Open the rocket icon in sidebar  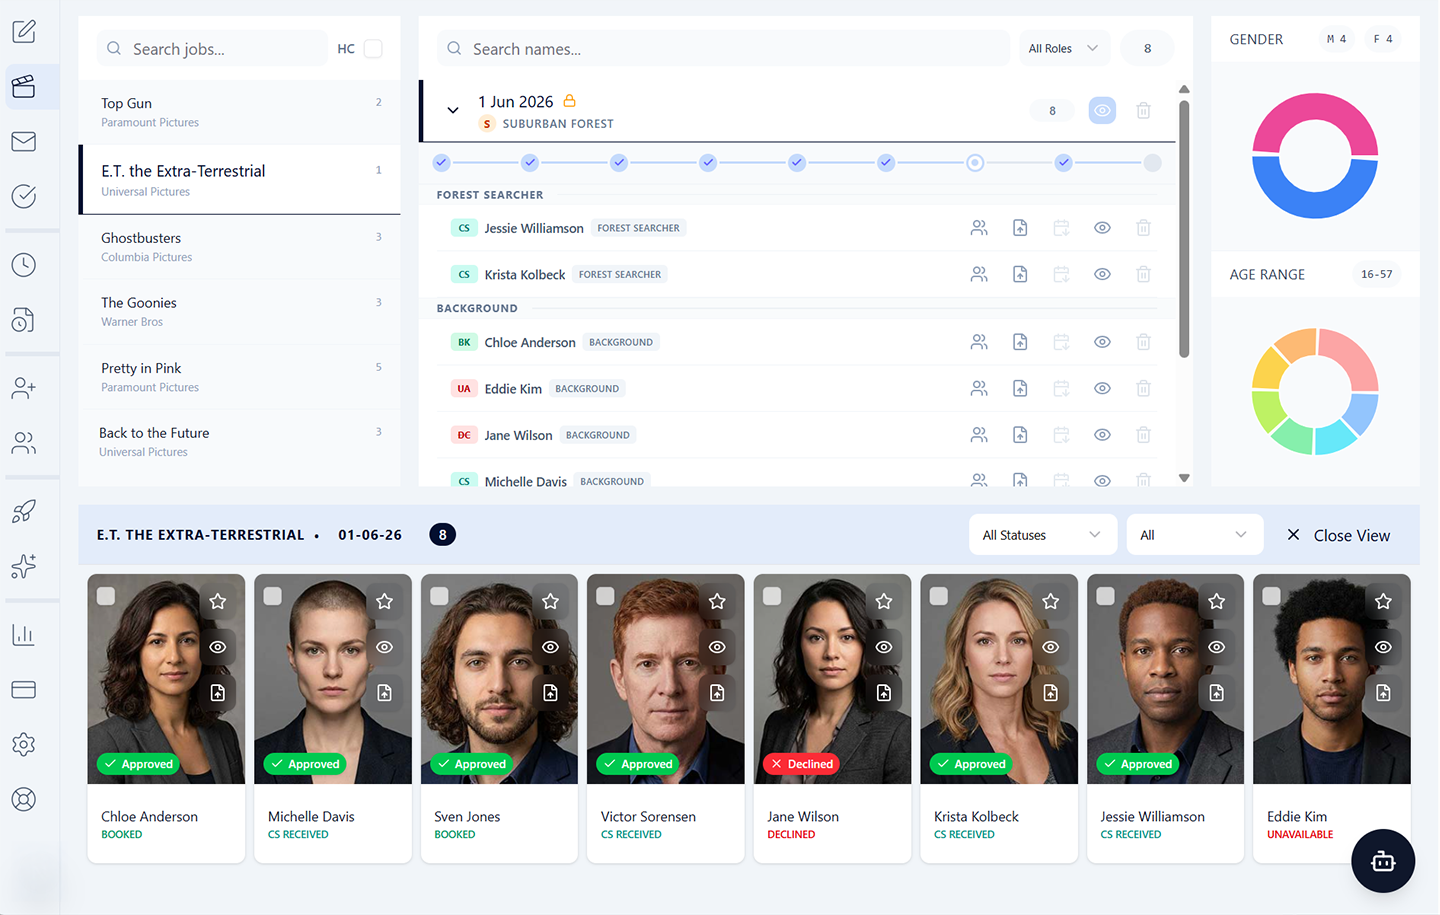click(x=24, y=511)
